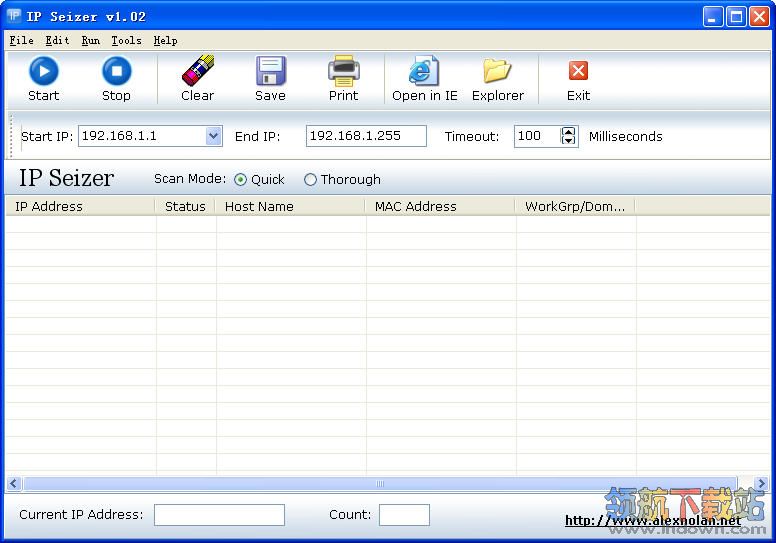Start the IP scan with the Start icon
Image resolution: width=776 pixels, height=543 pixels.
(44, 71)
